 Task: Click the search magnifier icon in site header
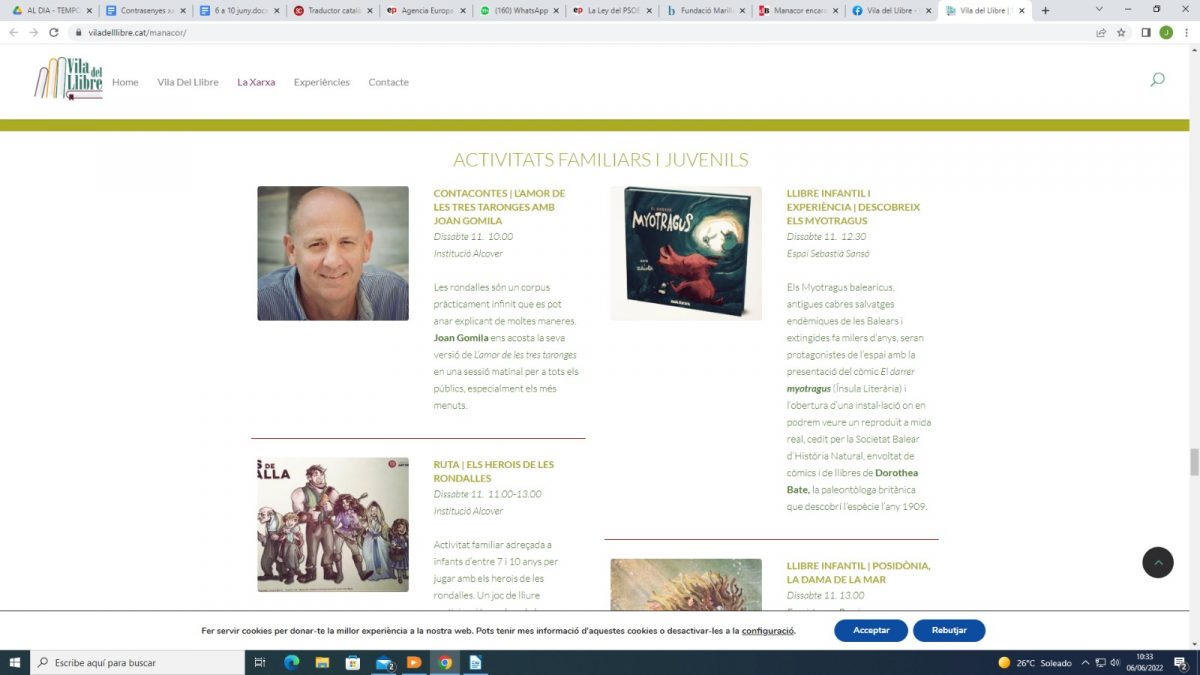[x=1157, y=80]
